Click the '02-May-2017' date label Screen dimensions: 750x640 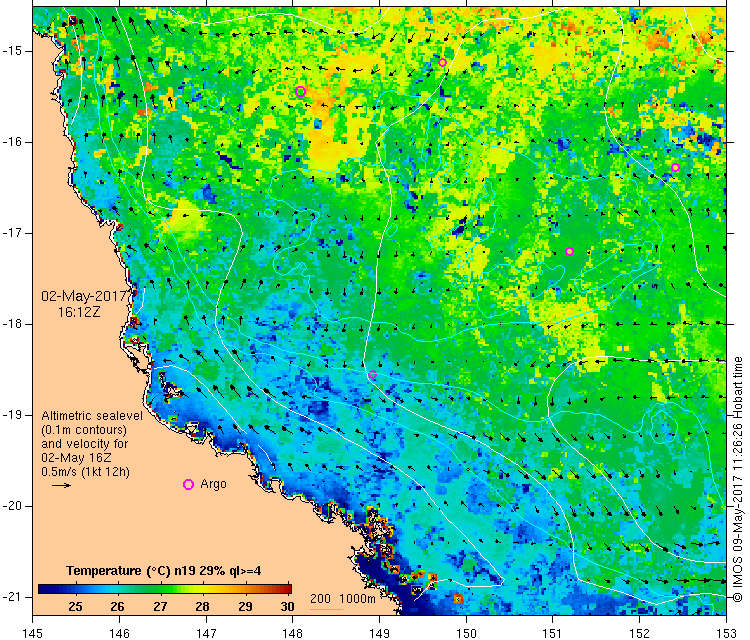point(84,296)
